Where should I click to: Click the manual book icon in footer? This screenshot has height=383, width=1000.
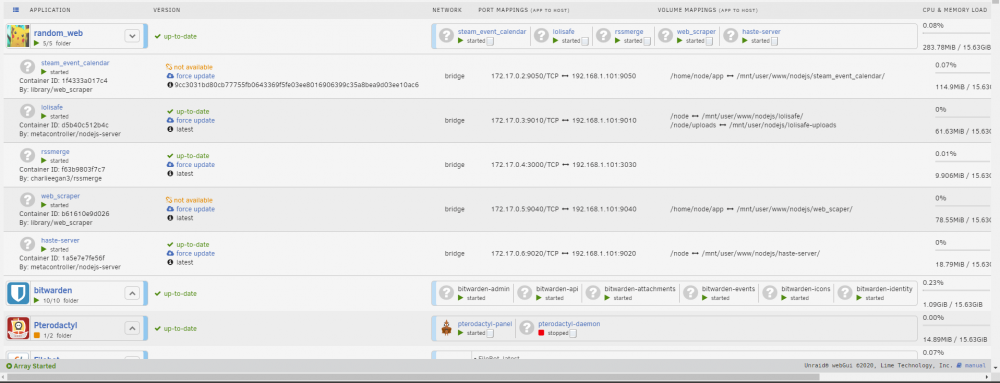pyautogui.click(x=959, y=366)
